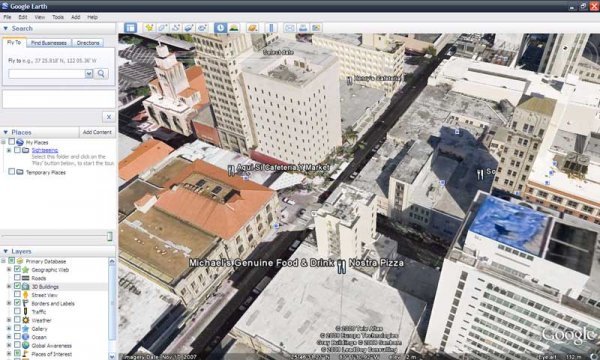The height and width of the screenshot is (360, 600).
Task: Toggle the sidebar visibility icon
Action: click(130, 28)
